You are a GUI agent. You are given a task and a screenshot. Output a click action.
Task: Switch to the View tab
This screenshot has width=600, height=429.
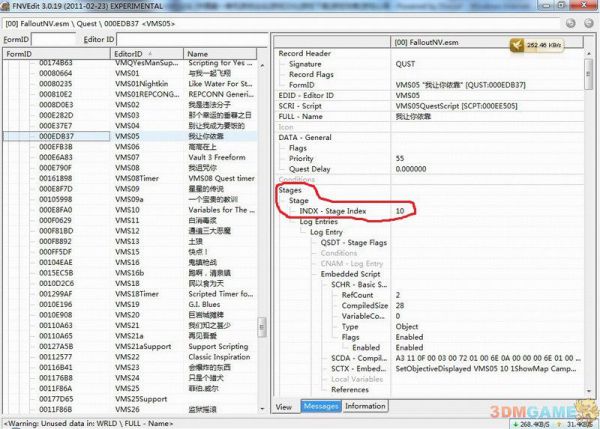click(284, 407)
